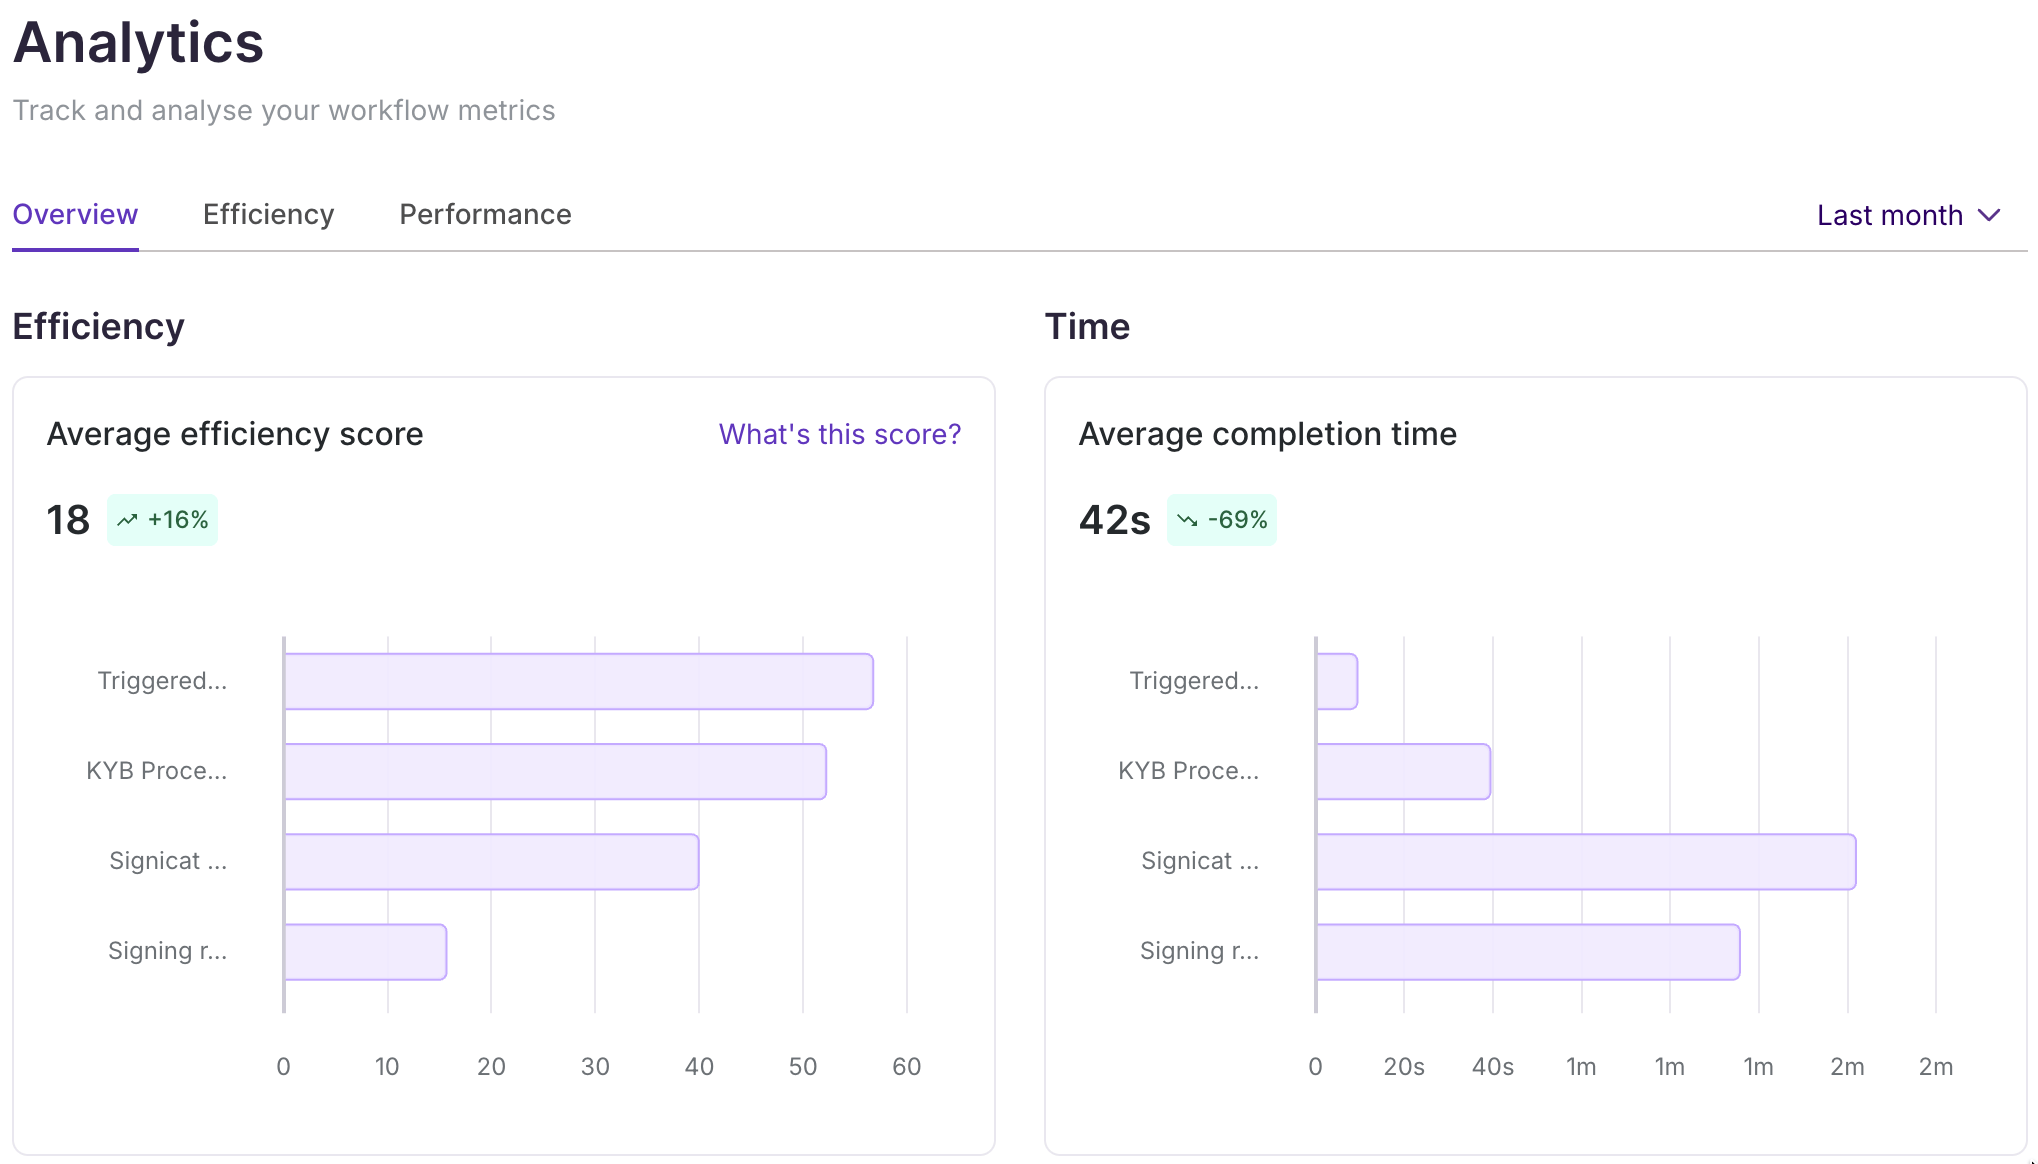
Task: Click the chevron next to Last month
Action: pos(1990,215)
